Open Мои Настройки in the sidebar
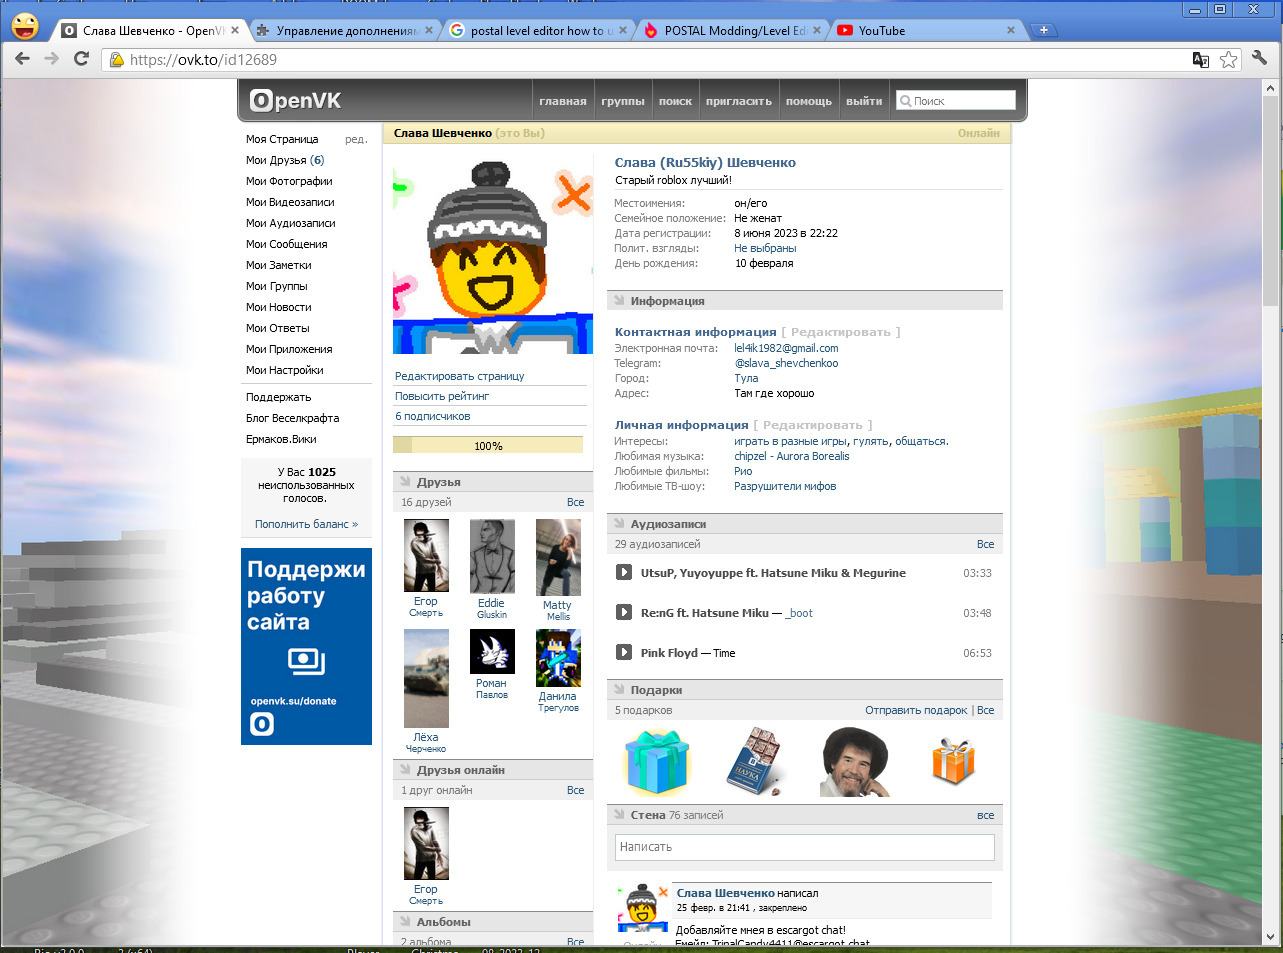1283x953 pixels. (285, 370)
